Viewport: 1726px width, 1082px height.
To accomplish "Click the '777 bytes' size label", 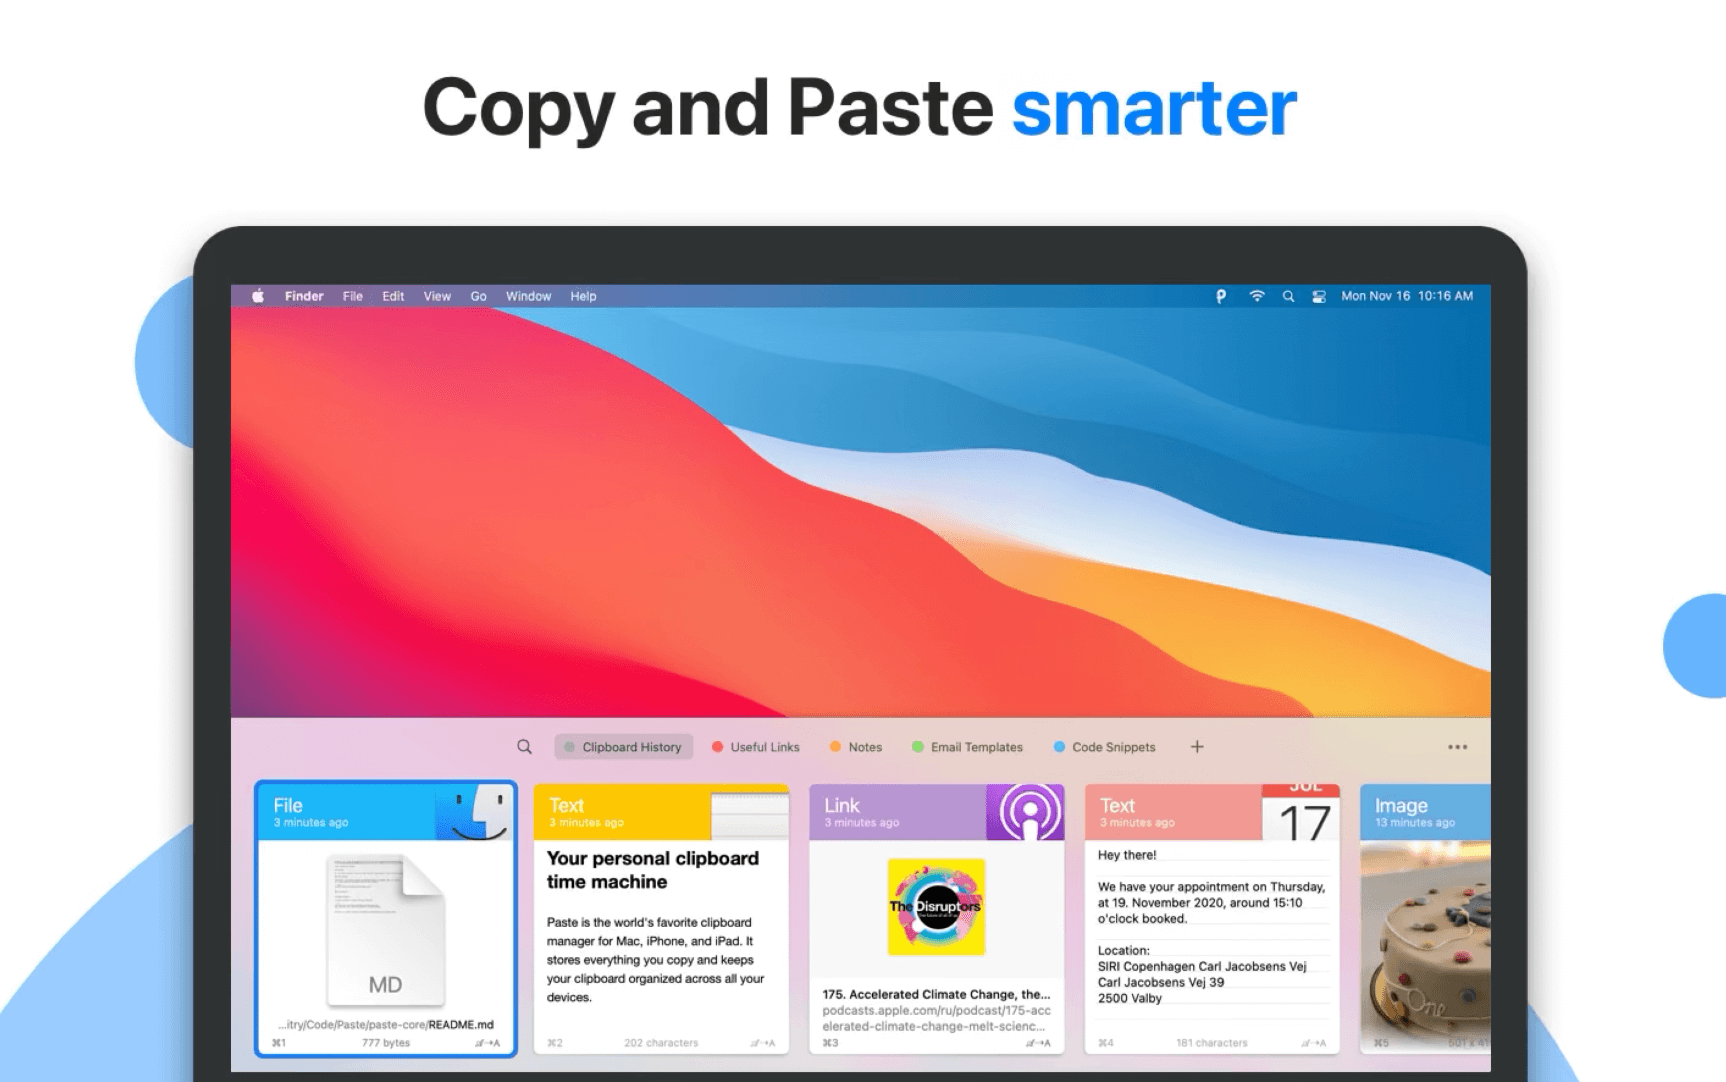I will [x=386, y=1043].
